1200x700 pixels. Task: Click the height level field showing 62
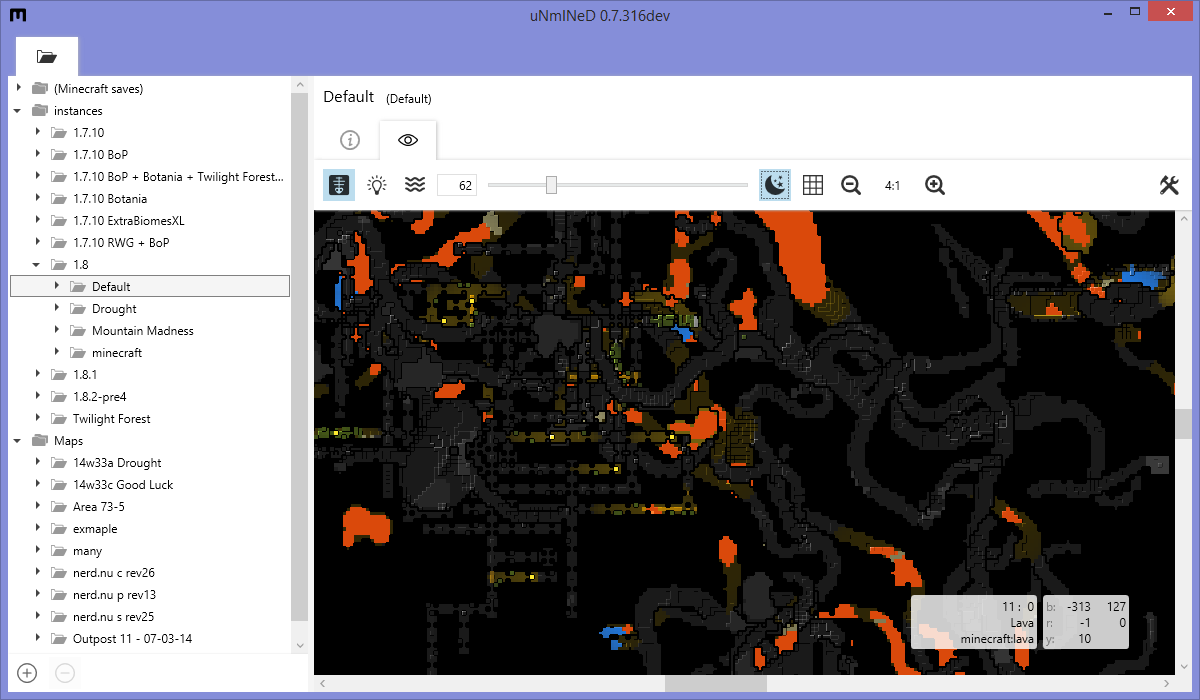[x=457, y=185]
